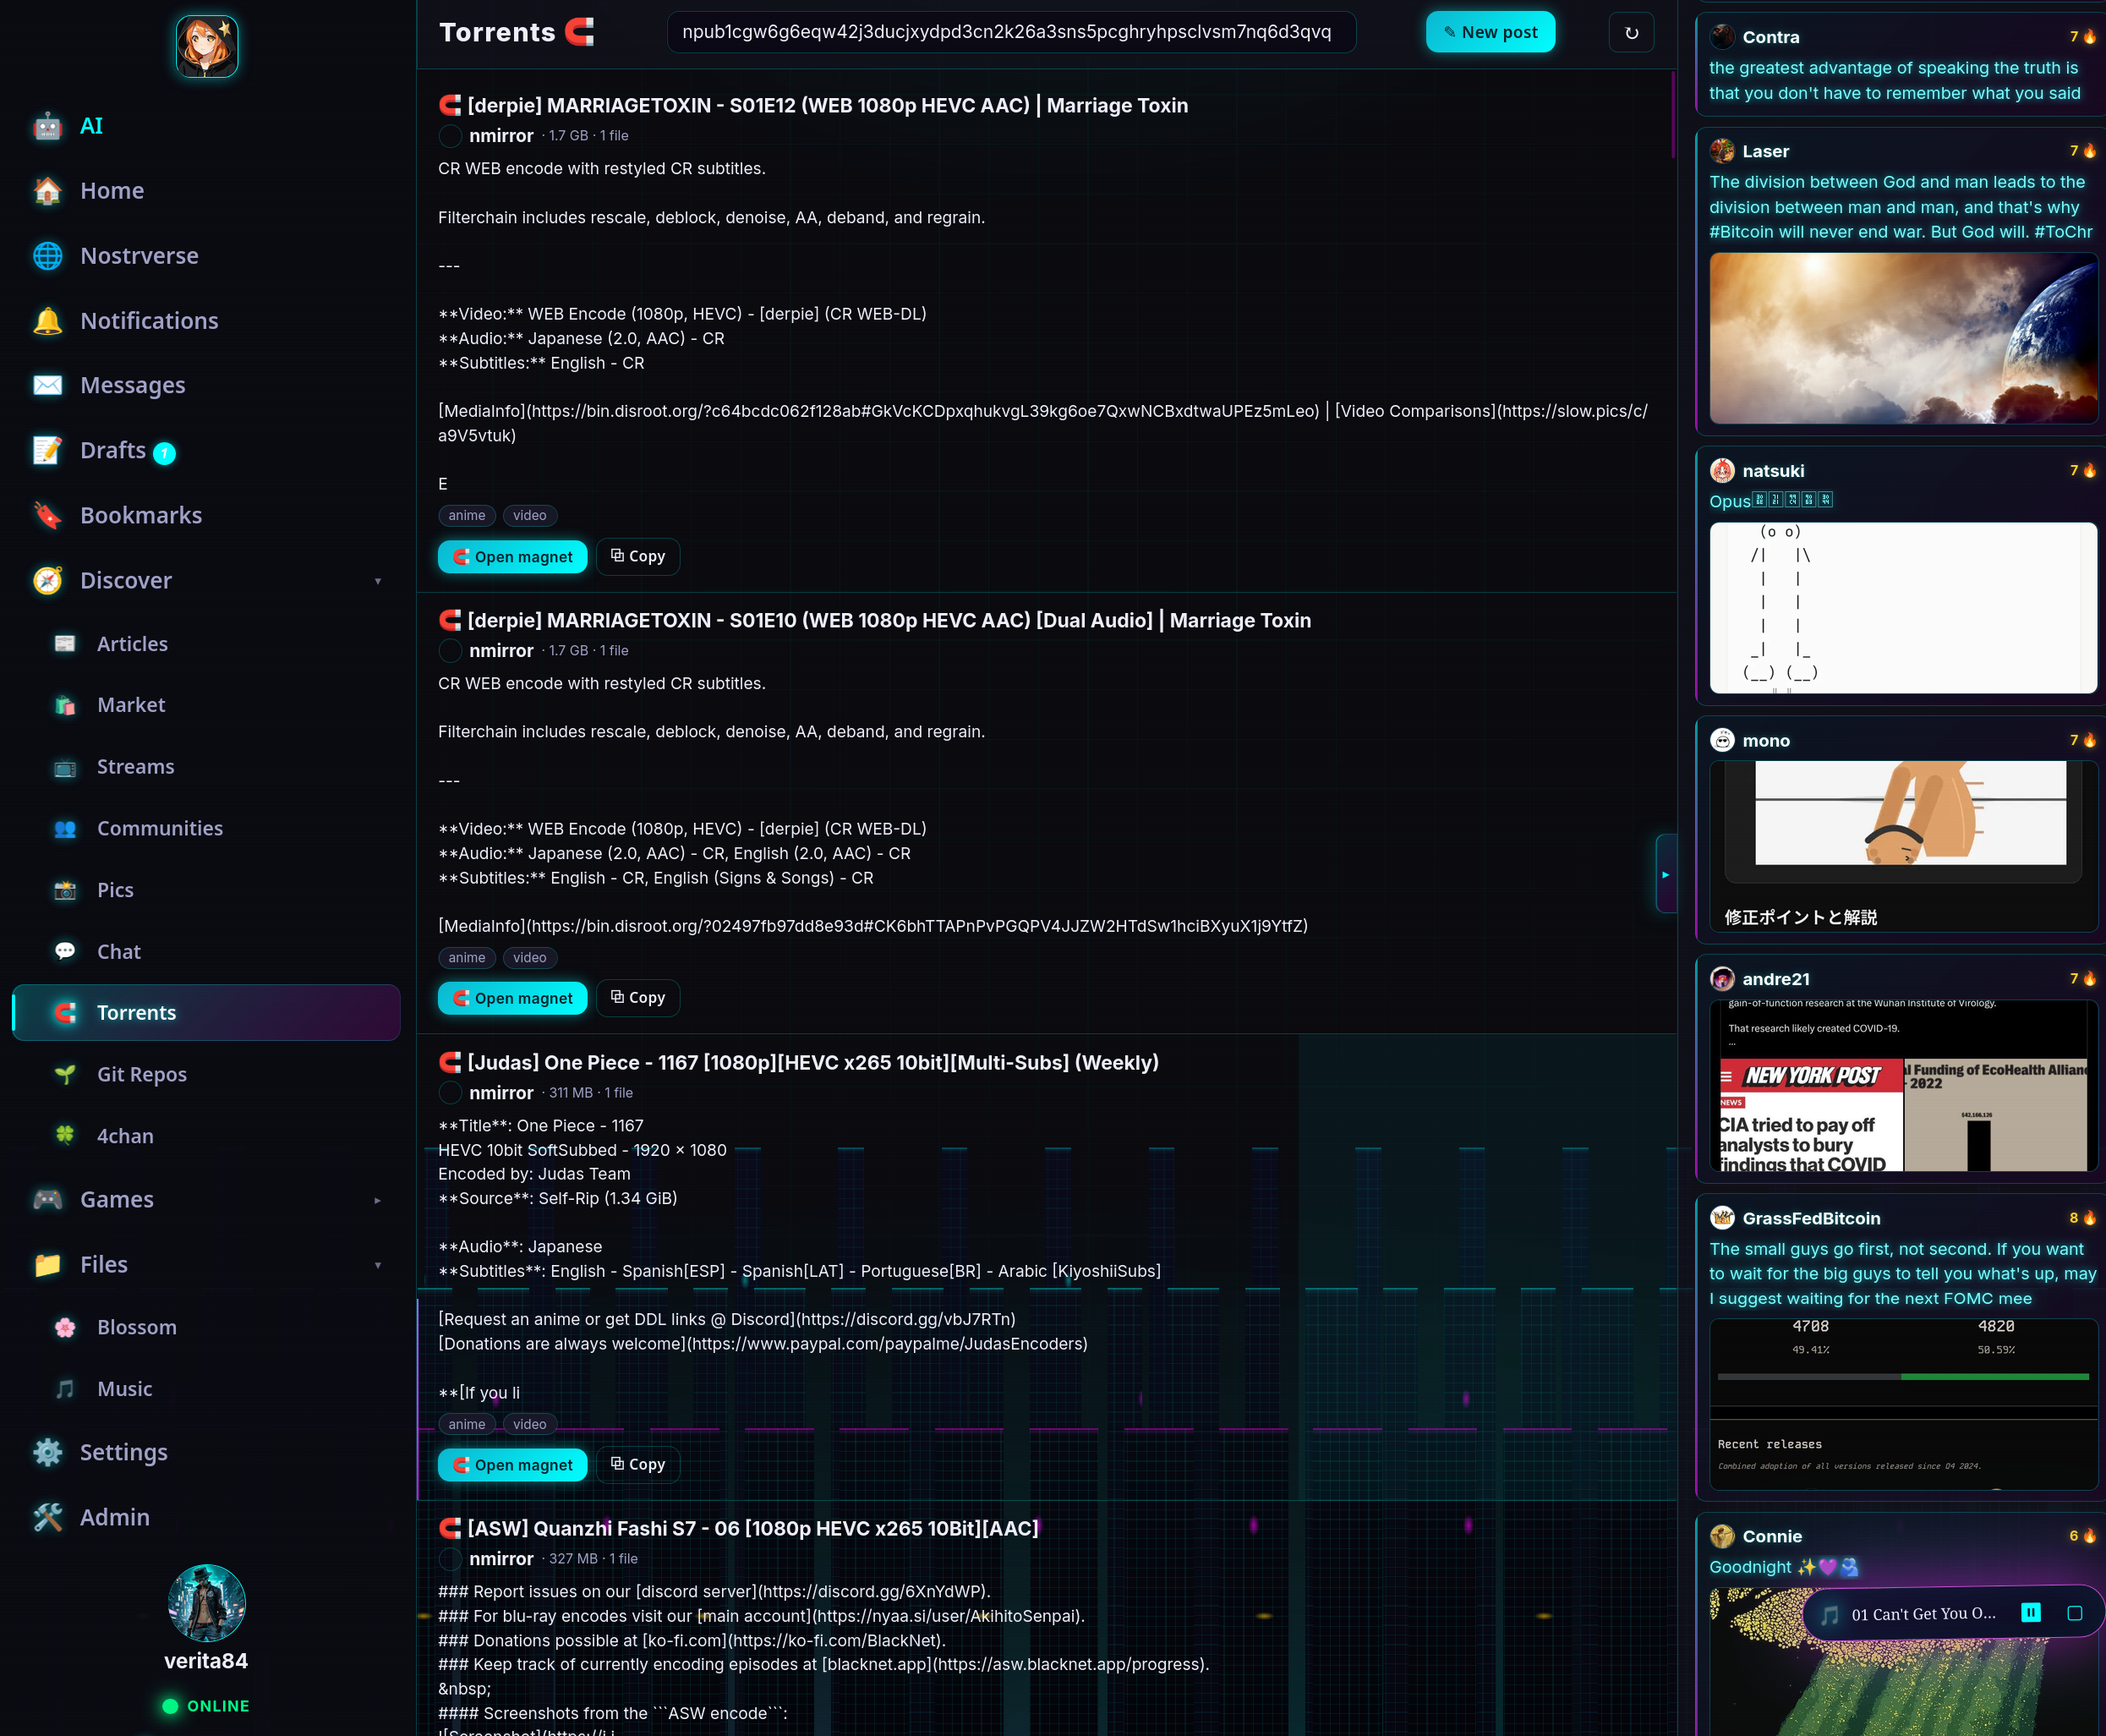Focus the npub address input field

click(x=1011, y=32)
